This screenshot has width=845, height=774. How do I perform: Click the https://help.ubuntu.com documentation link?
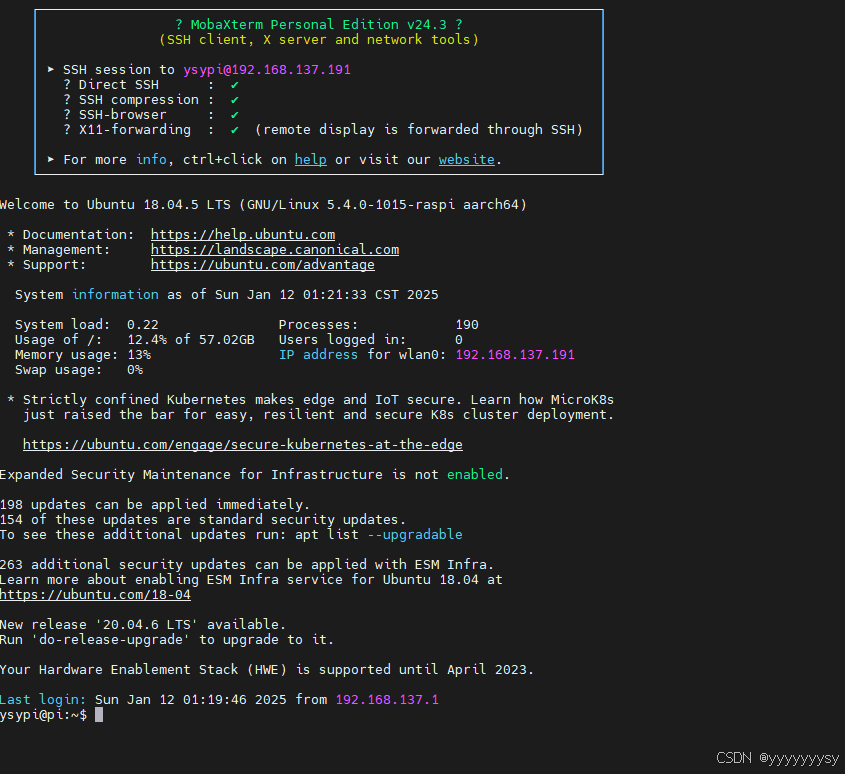pyautogui.click(x=243, y=235)
